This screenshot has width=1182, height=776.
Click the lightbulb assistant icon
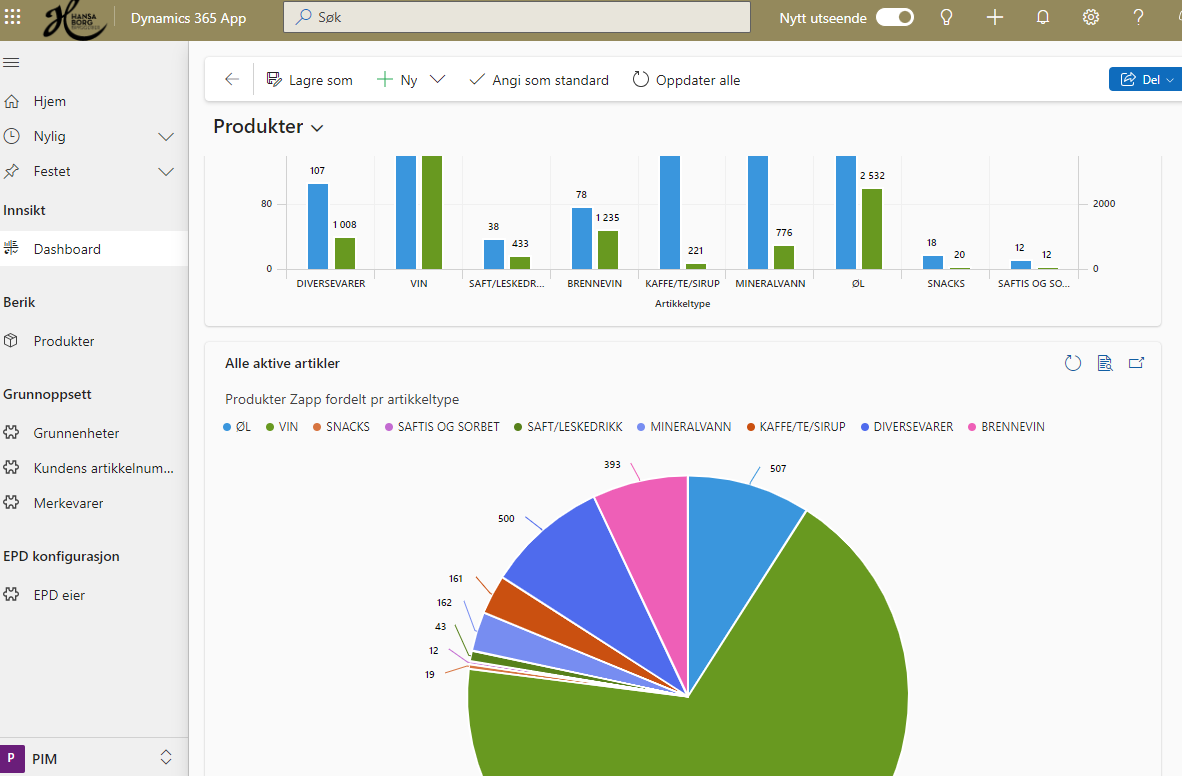(x=946, y=18)
